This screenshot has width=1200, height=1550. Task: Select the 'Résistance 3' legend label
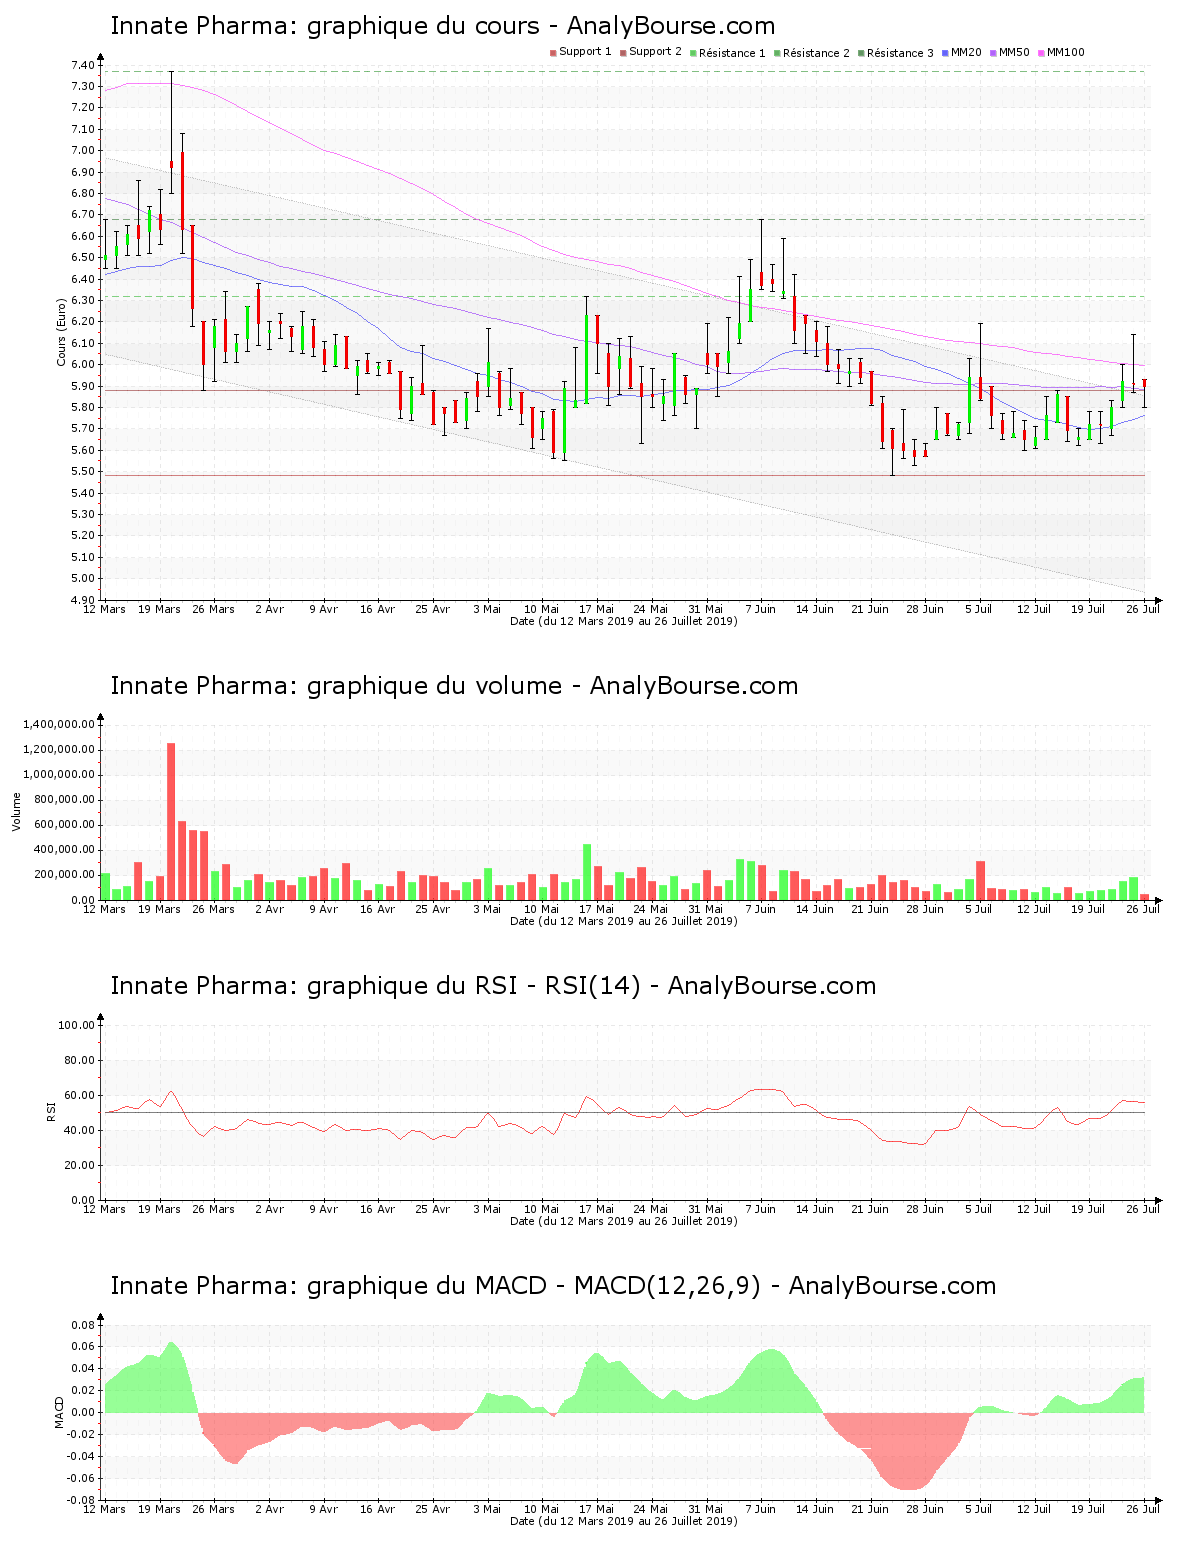point(900,53)
